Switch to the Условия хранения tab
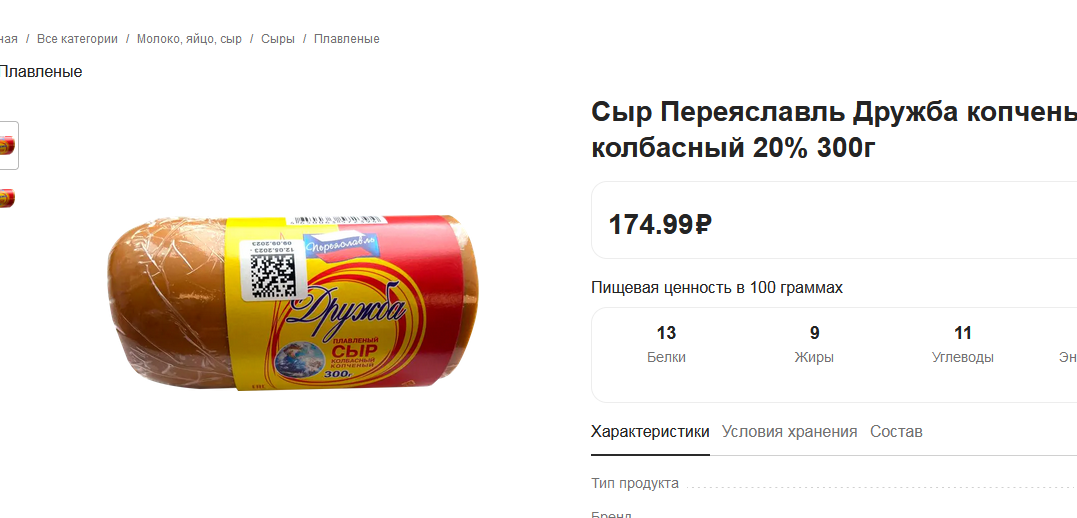The height and width of the screenshot is (518, 1077). (x=789, y=432)
